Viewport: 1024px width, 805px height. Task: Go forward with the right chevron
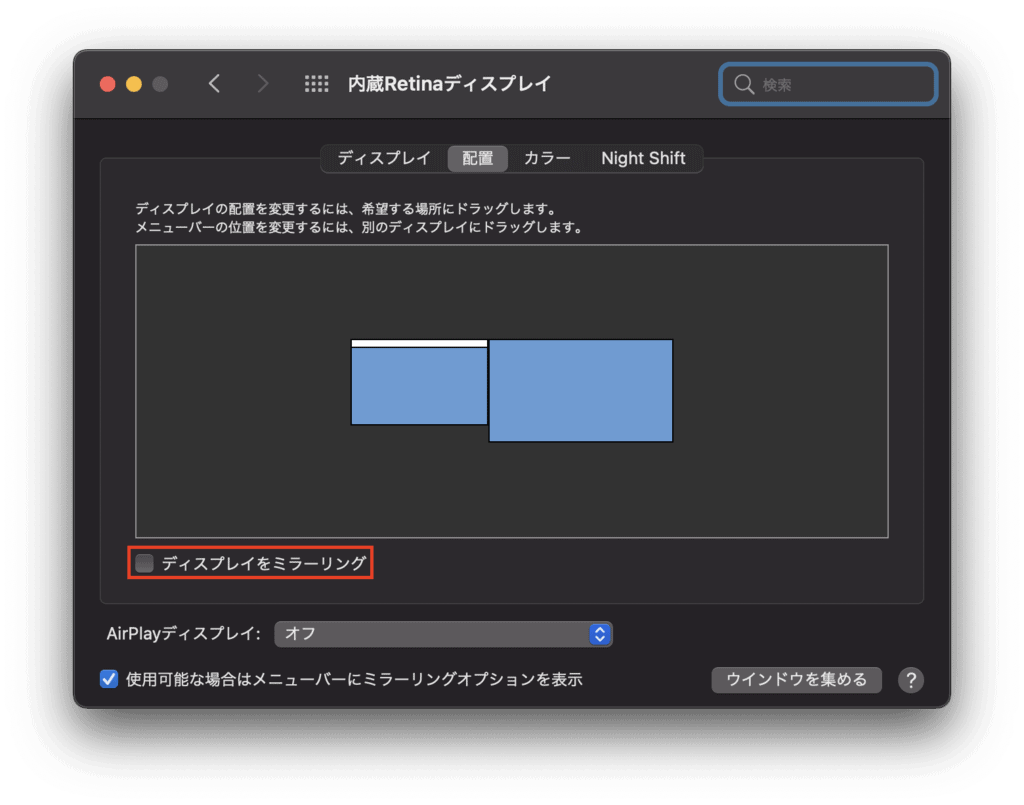263,84
